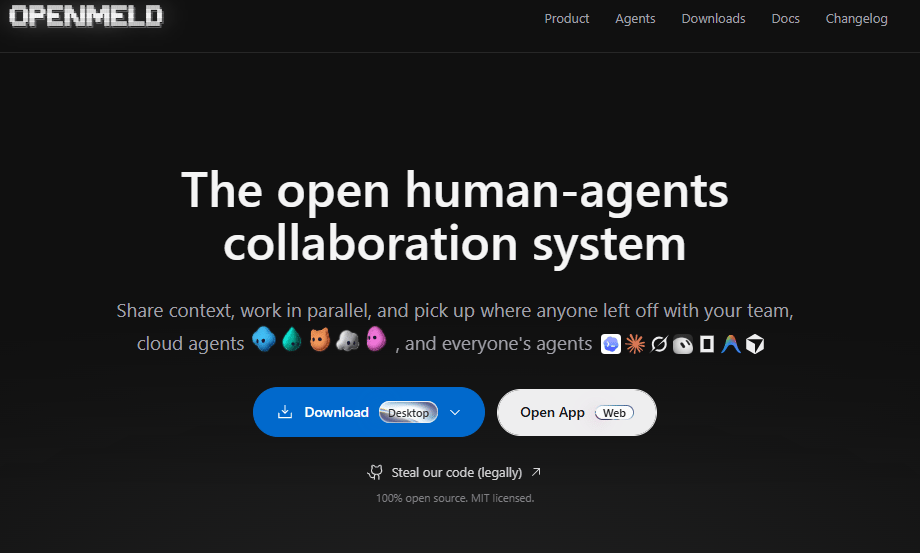
Task: Click the white hollow-rectangle agent icon
Action: [707, 344]
